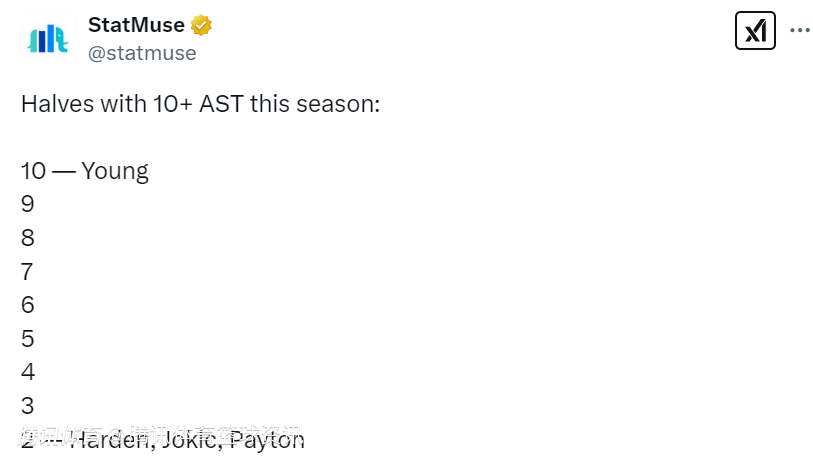The width and height of the screenshot is (813, 461).
Task: Click the name "Young" in the tweet
Action: click(115, 171)
